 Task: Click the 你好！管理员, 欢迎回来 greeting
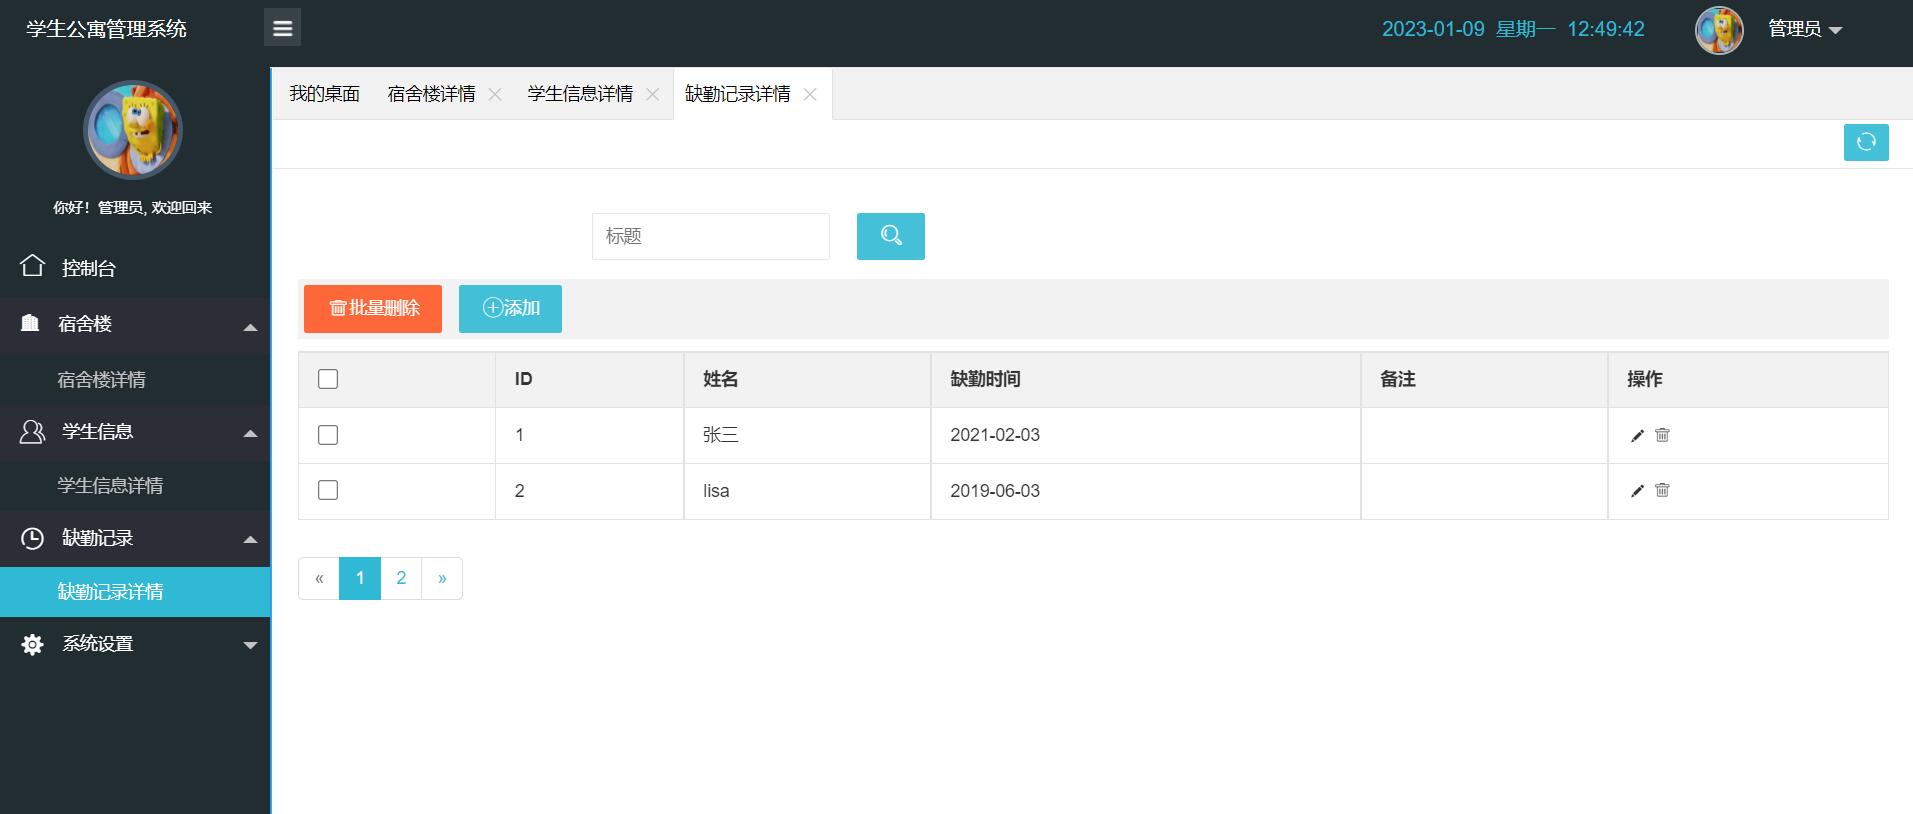tap(133, 208)
